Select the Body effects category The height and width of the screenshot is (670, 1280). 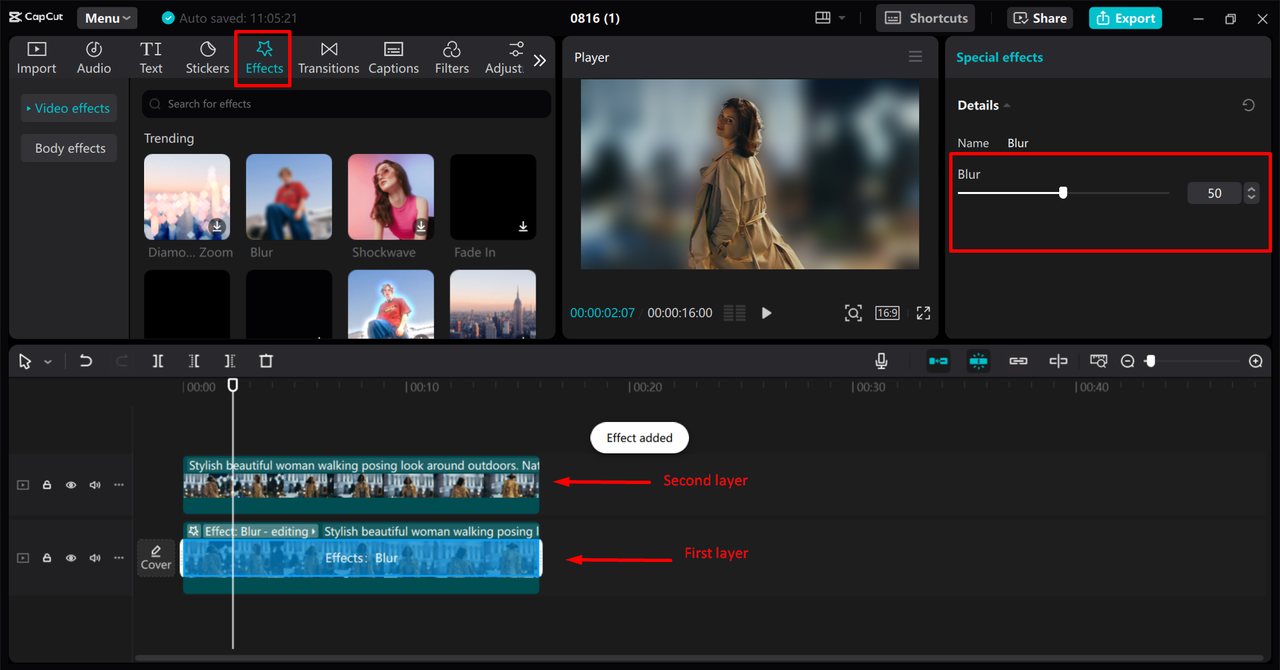pos(70,148)
